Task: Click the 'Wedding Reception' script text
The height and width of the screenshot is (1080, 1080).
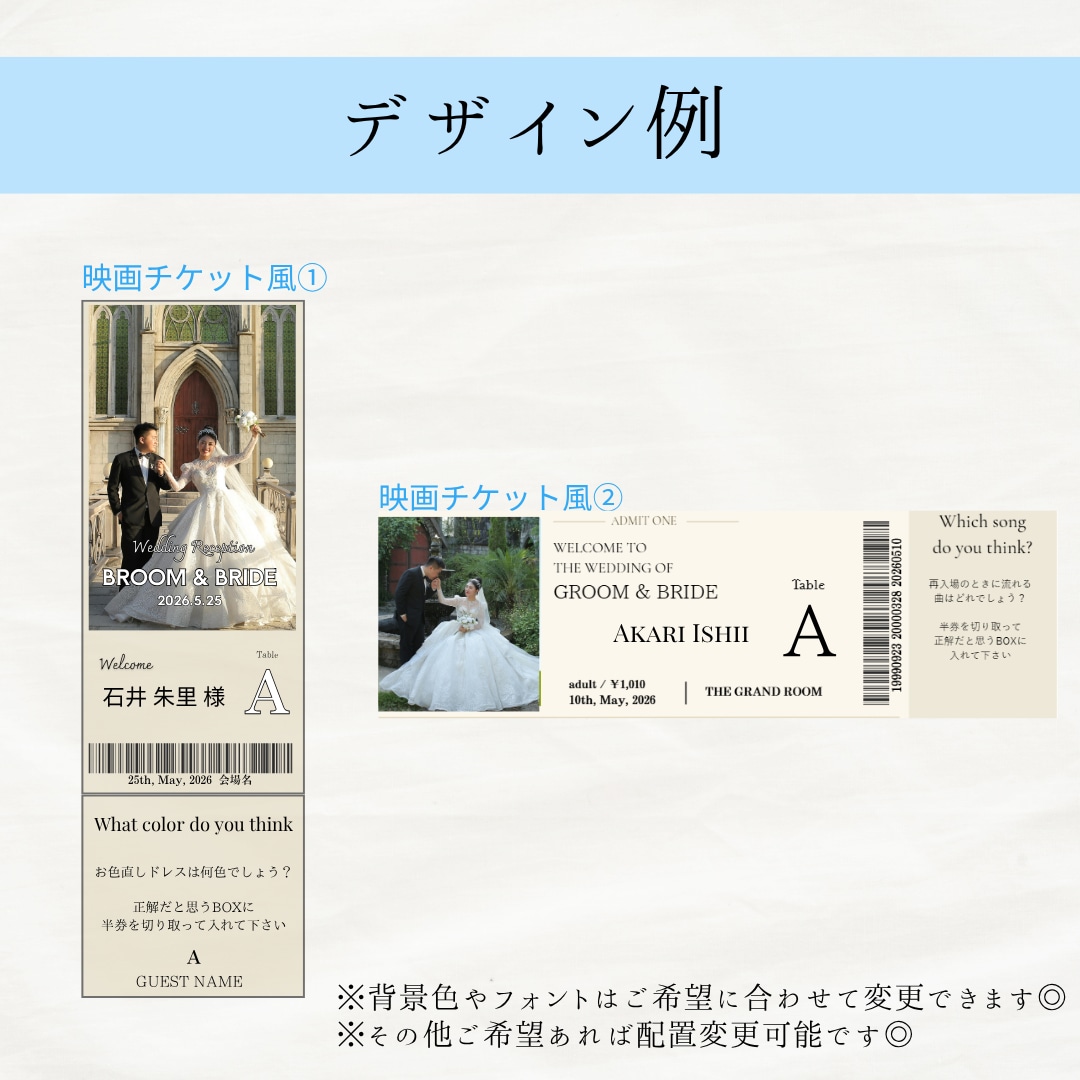Action: [x=193, y=548]
